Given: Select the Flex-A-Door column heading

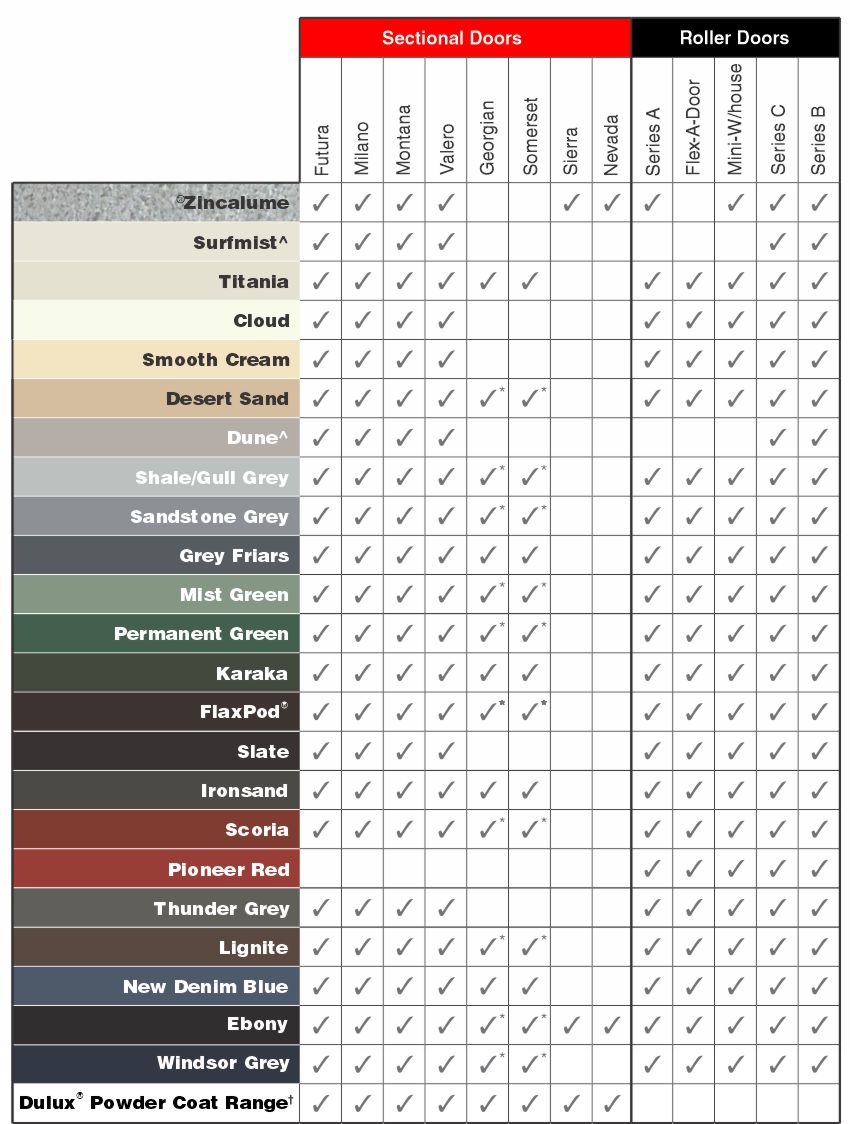Looking at the screenshot, I should coord(692,127).
